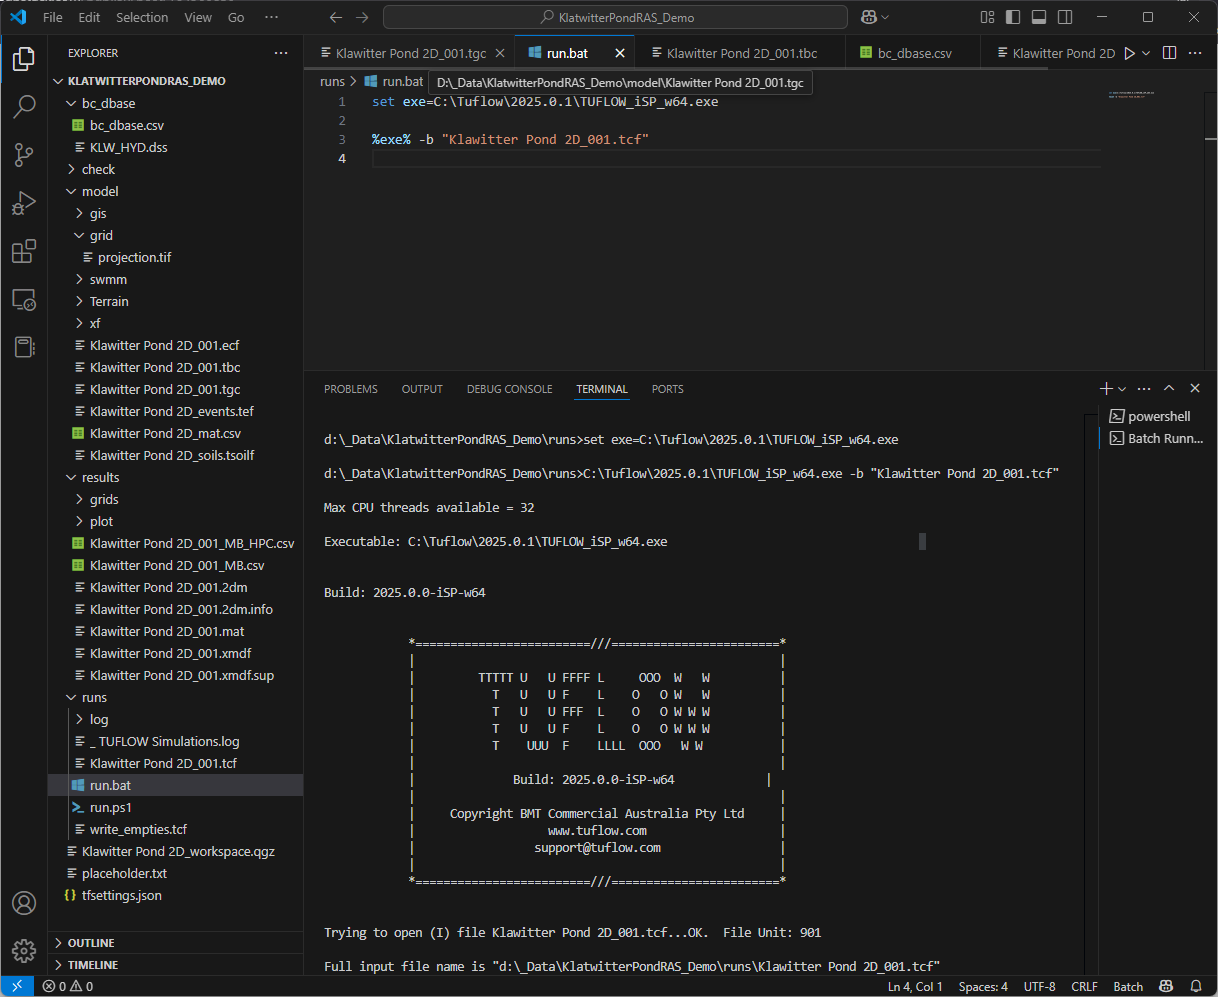Close the terminal panel
Screen dimensions: 1218x997
point(1195,388)
